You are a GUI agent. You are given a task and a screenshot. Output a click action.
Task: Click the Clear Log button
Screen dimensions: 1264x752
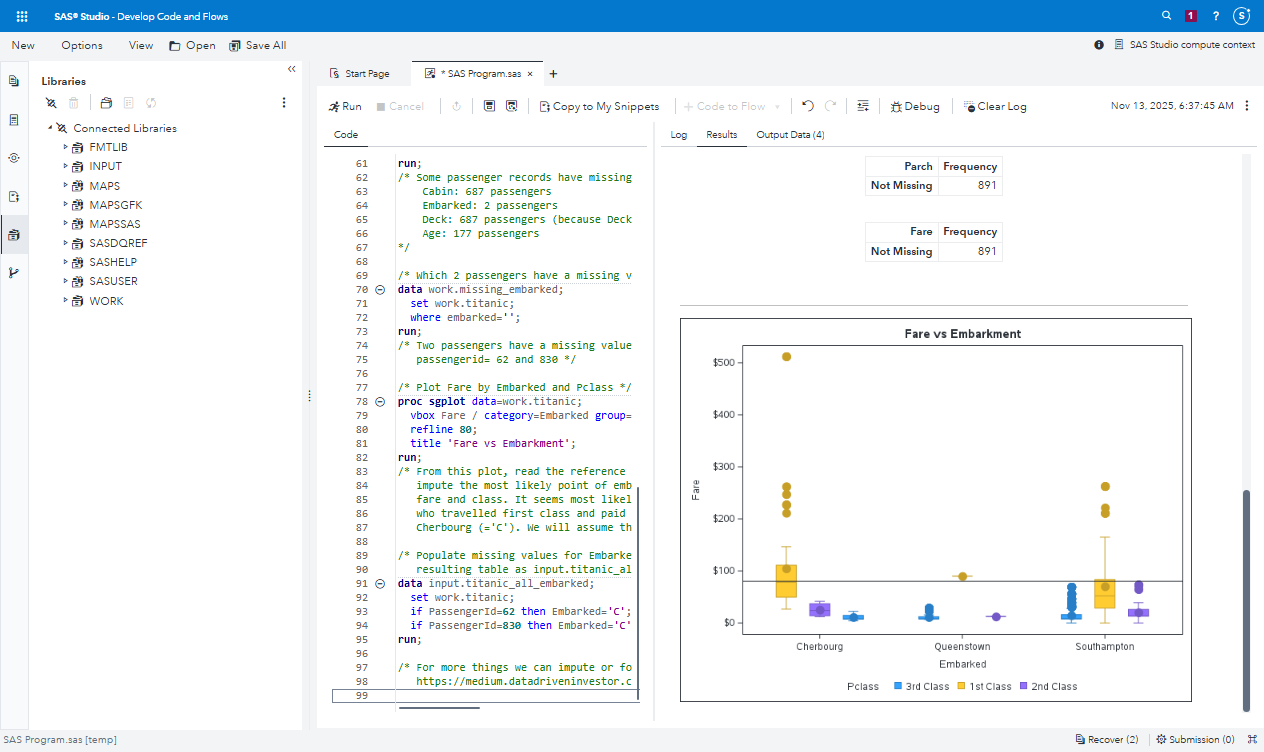click(995, 106)
